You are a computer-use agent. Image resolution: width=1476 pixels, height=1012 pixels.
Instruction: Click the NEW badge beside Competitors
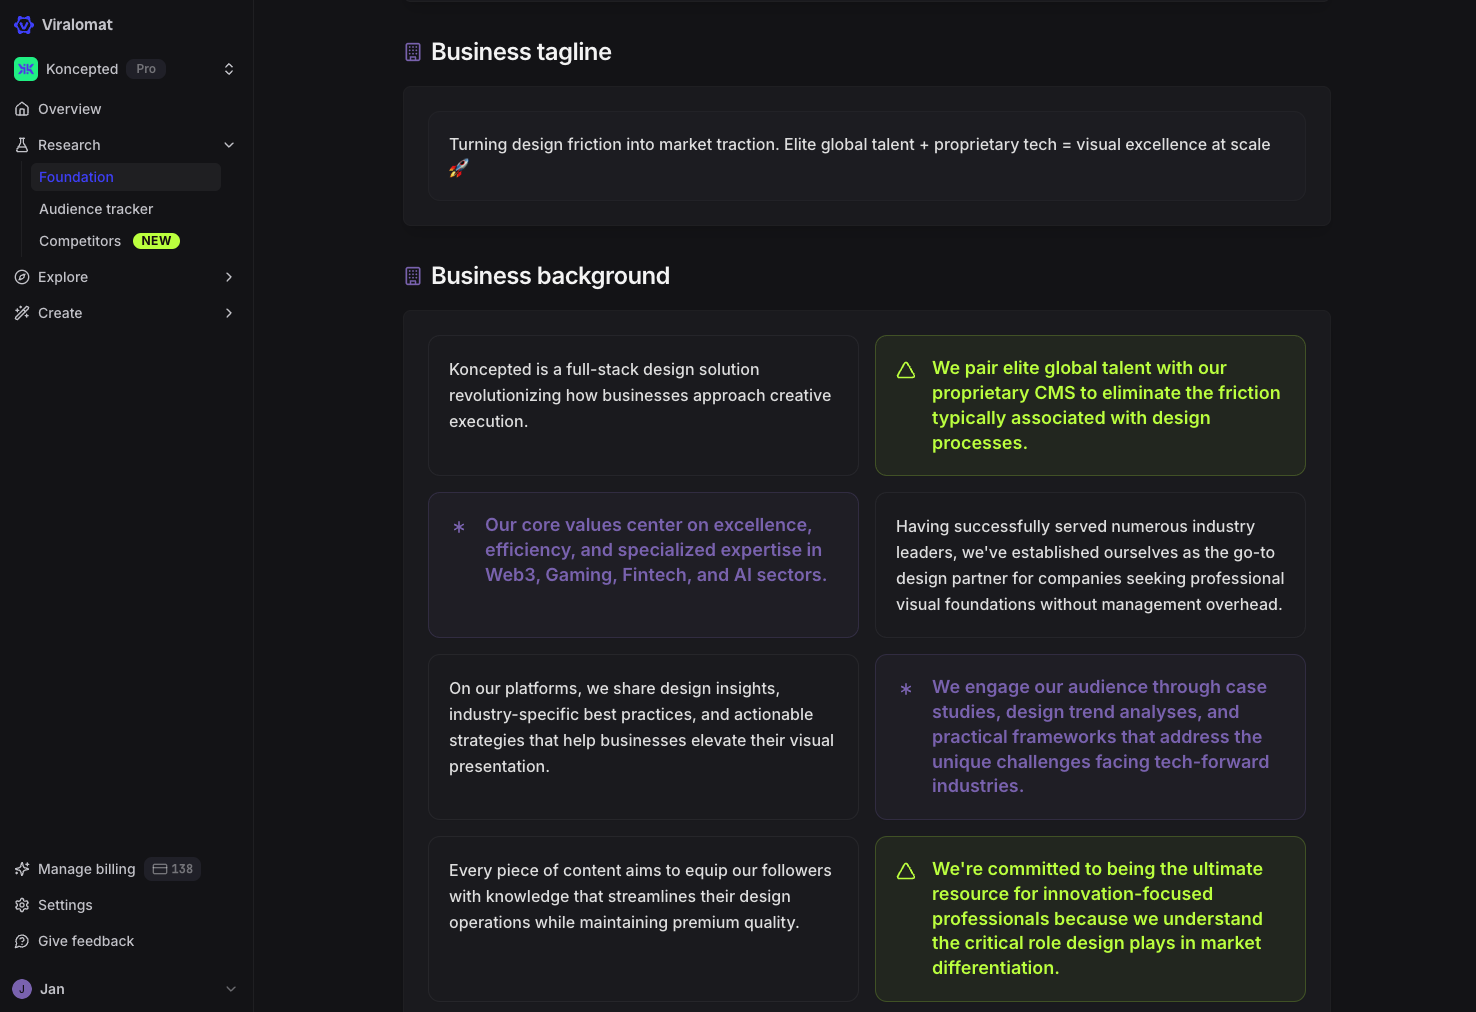click(156, 241)
